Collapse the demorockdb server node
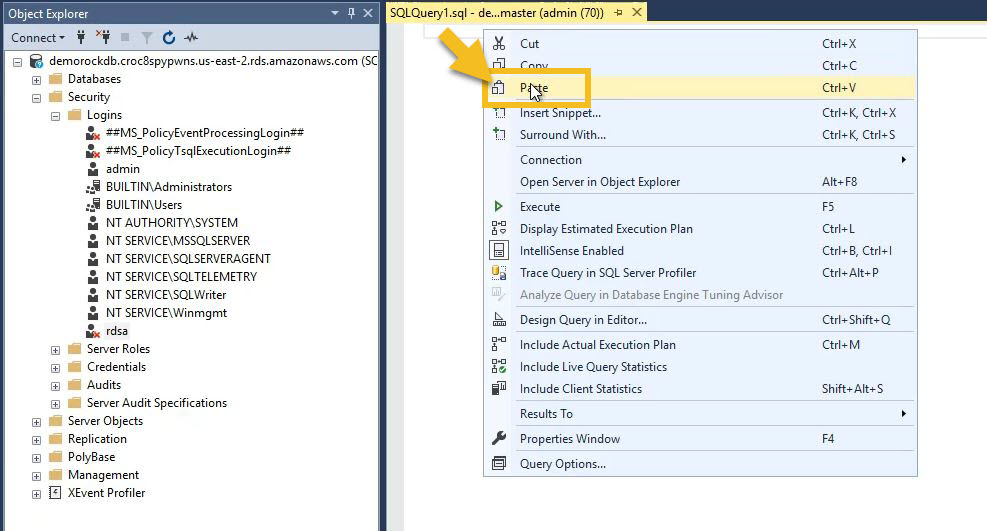The width and height of the screenshot is (987, 531). tap(18, 62)
